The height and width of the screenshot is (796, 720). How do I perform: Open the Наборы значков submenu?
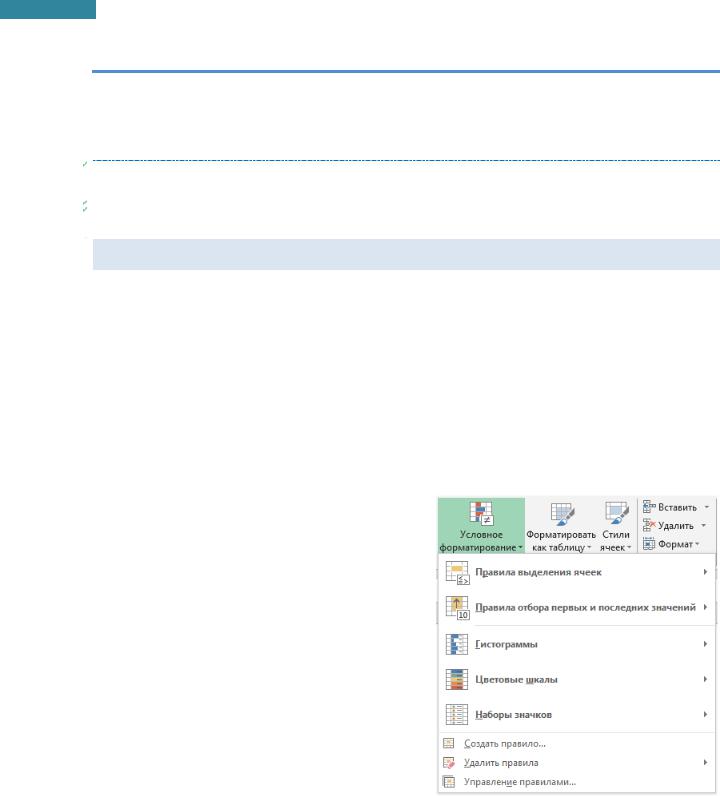576,714
